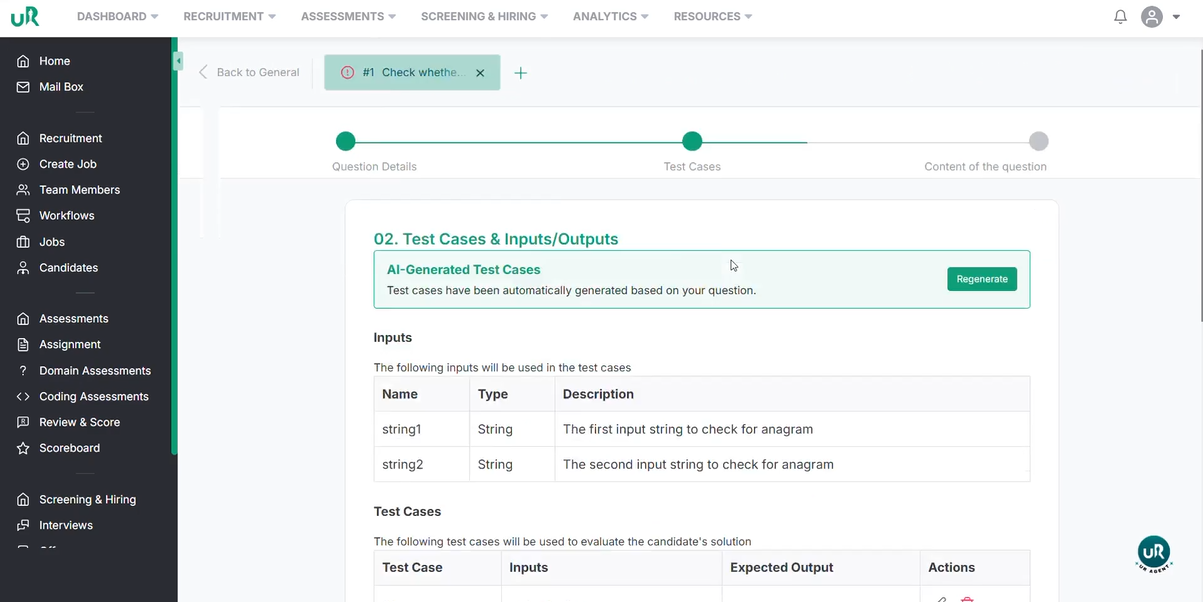The image size is (1203, 602).
Task: Click the notification bell icon
Action: click(x=1120, y=17)
